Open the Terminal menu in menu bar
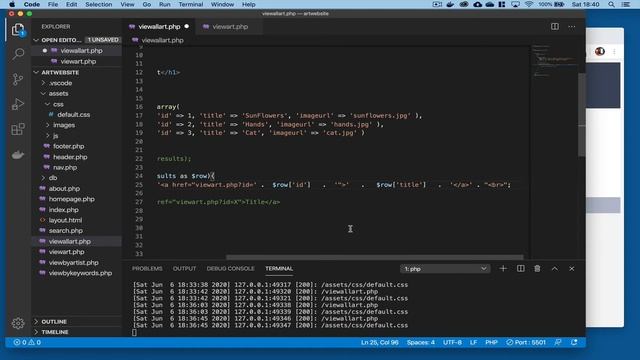 pos(191,4)
